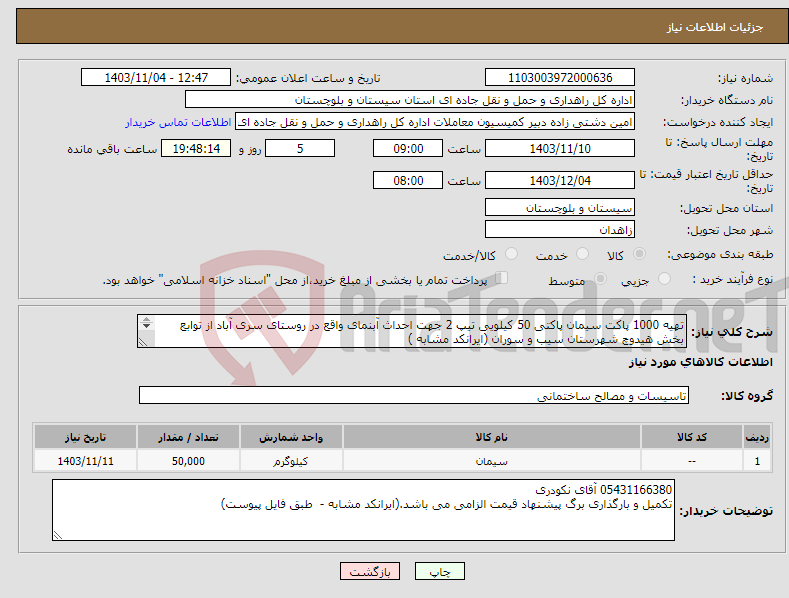Click the شماره نیاز field 1103003972000636

tap(560, 78)
